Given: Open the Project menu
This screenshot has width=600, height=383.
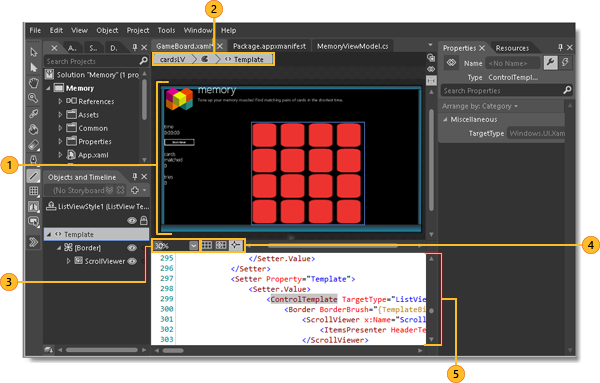Looking at the screenshot, I should coord(138,30).
